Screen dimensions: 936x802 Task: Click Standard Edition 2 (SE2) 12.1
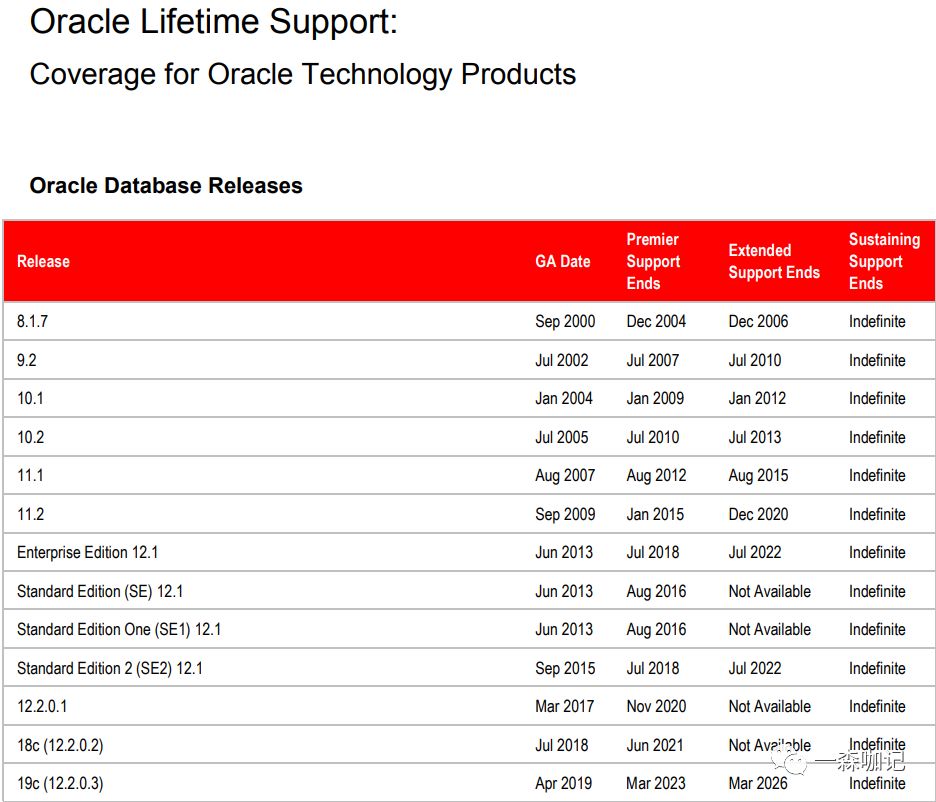coord(110,668)
